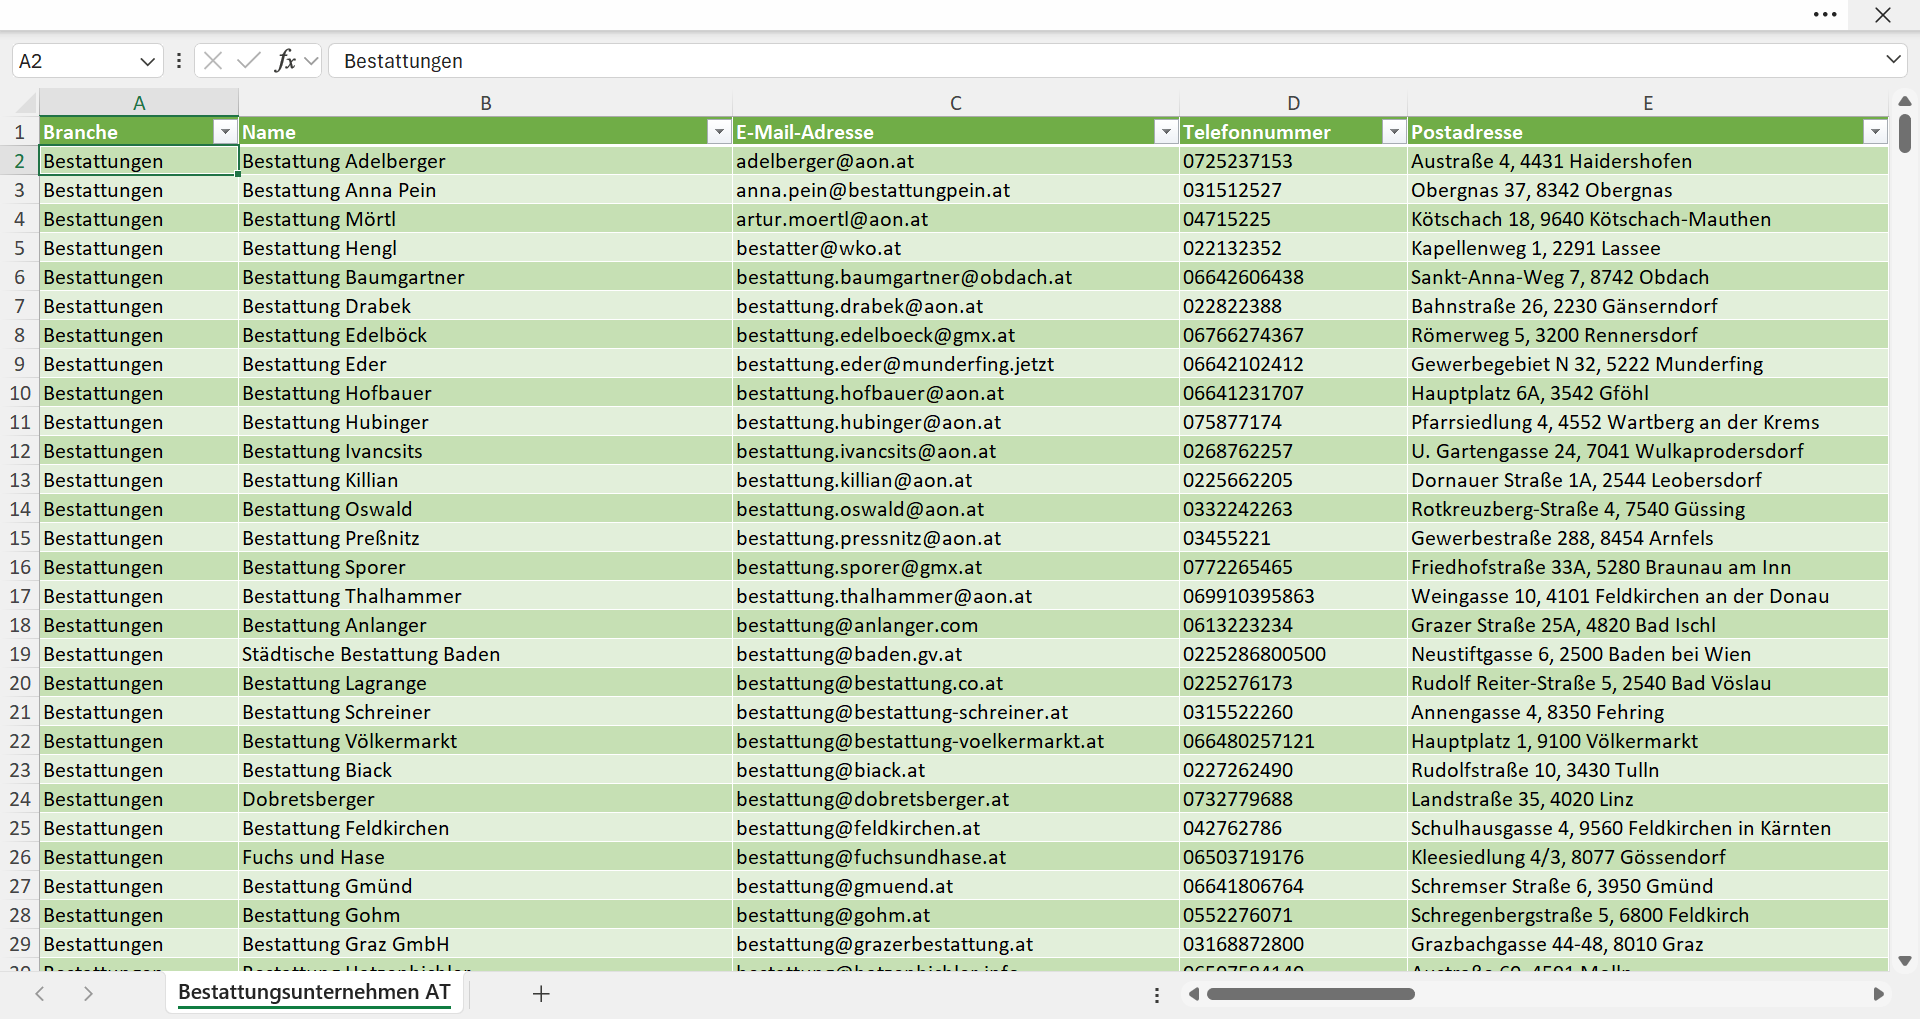Close the window with the X button
The width and height of the screenshot is (1920, 1019).
tap(1883, 15)
